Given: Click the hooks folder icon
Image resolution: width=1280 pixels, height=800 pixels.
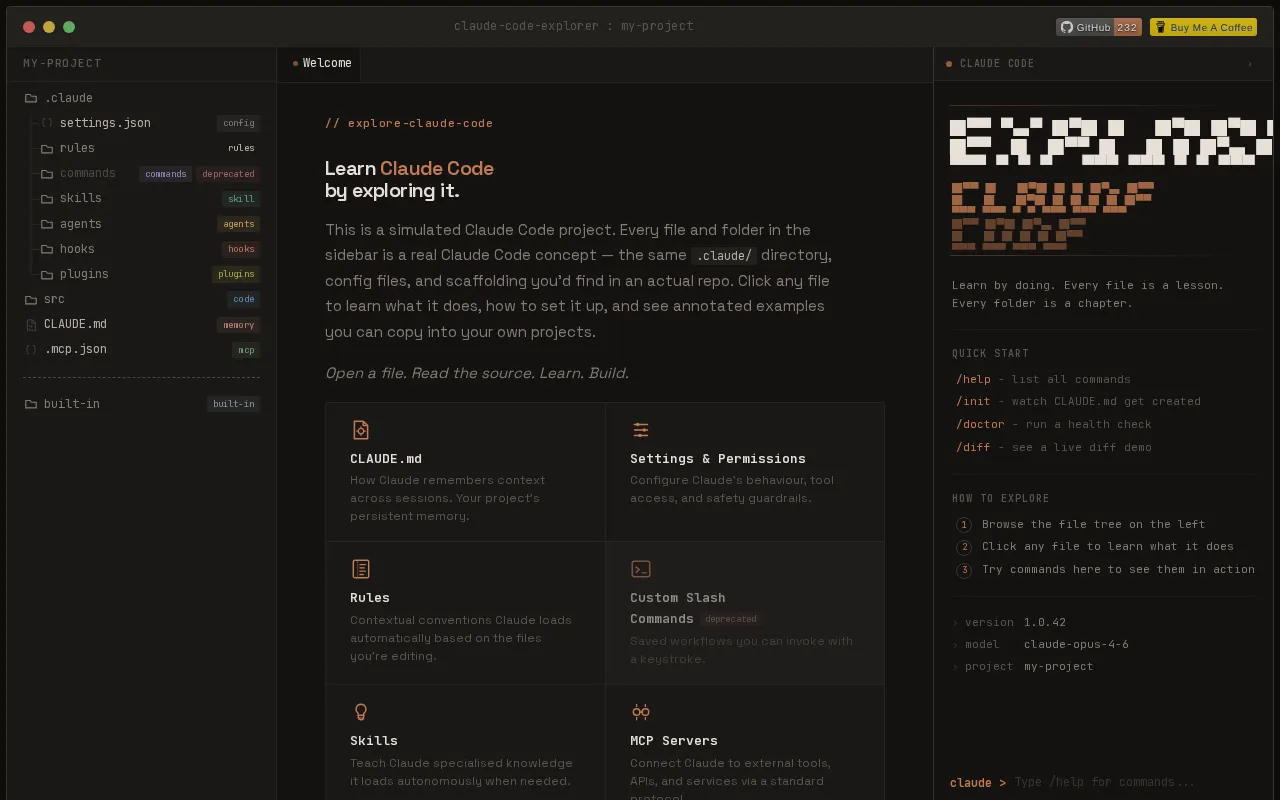Looking at the screenshot, I should coord(47,249).
